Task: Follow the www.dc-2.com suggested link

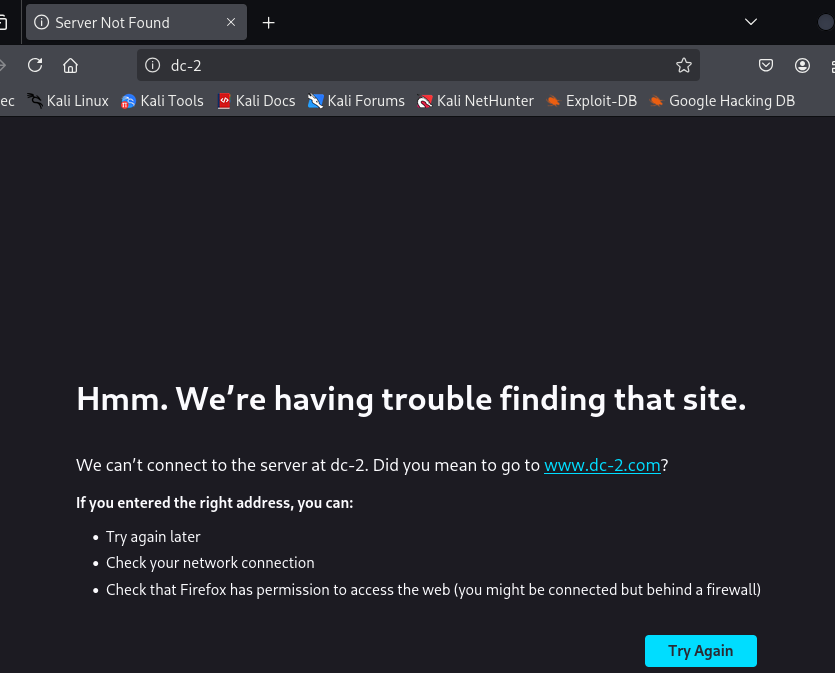Action: 602,465
